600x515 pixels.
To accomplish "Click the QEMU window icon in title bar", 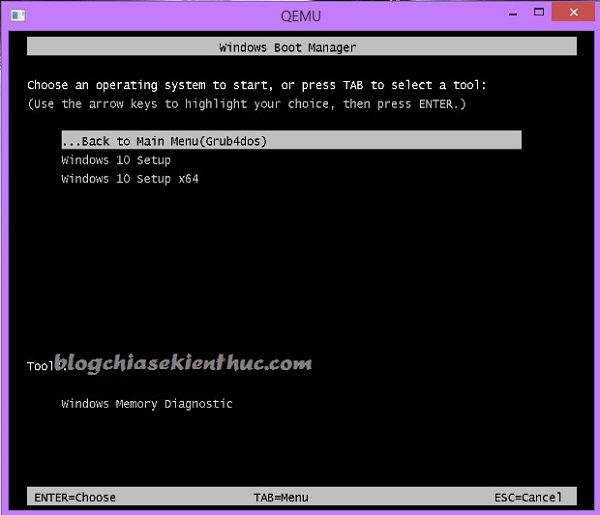I will coord(18,15).
